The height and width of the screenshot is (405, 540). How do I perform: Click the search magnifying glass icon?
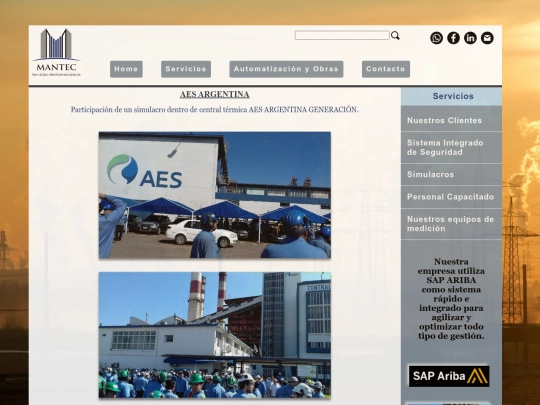click(x=395, y=35)
